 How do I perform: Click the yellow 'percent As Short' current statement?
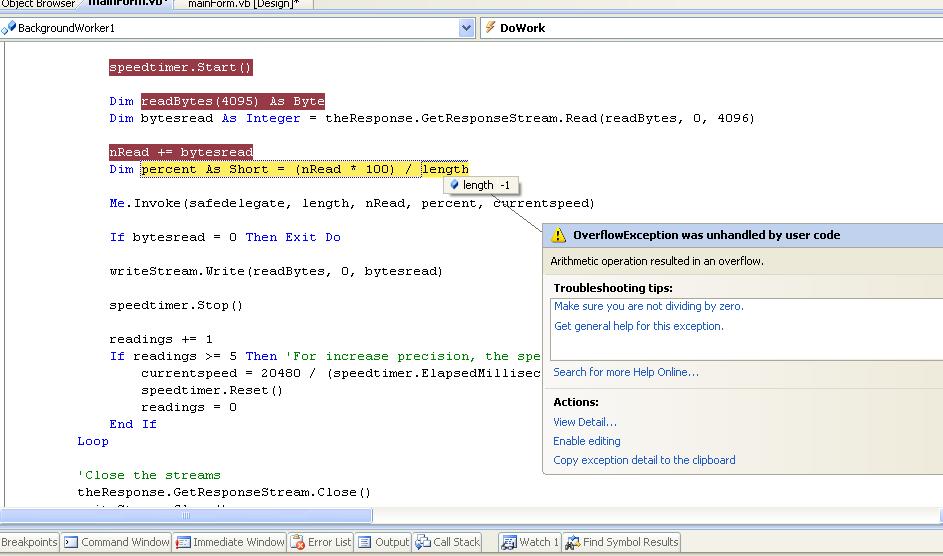click(x=304, y=170)
